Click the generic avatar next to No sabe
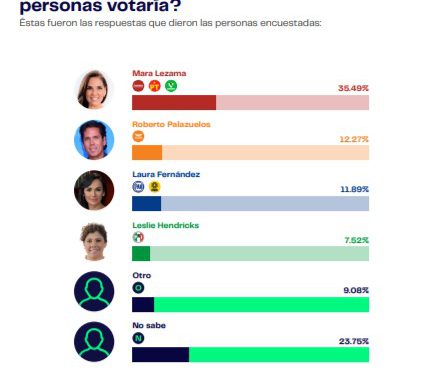446x381 pixels. 94,342
